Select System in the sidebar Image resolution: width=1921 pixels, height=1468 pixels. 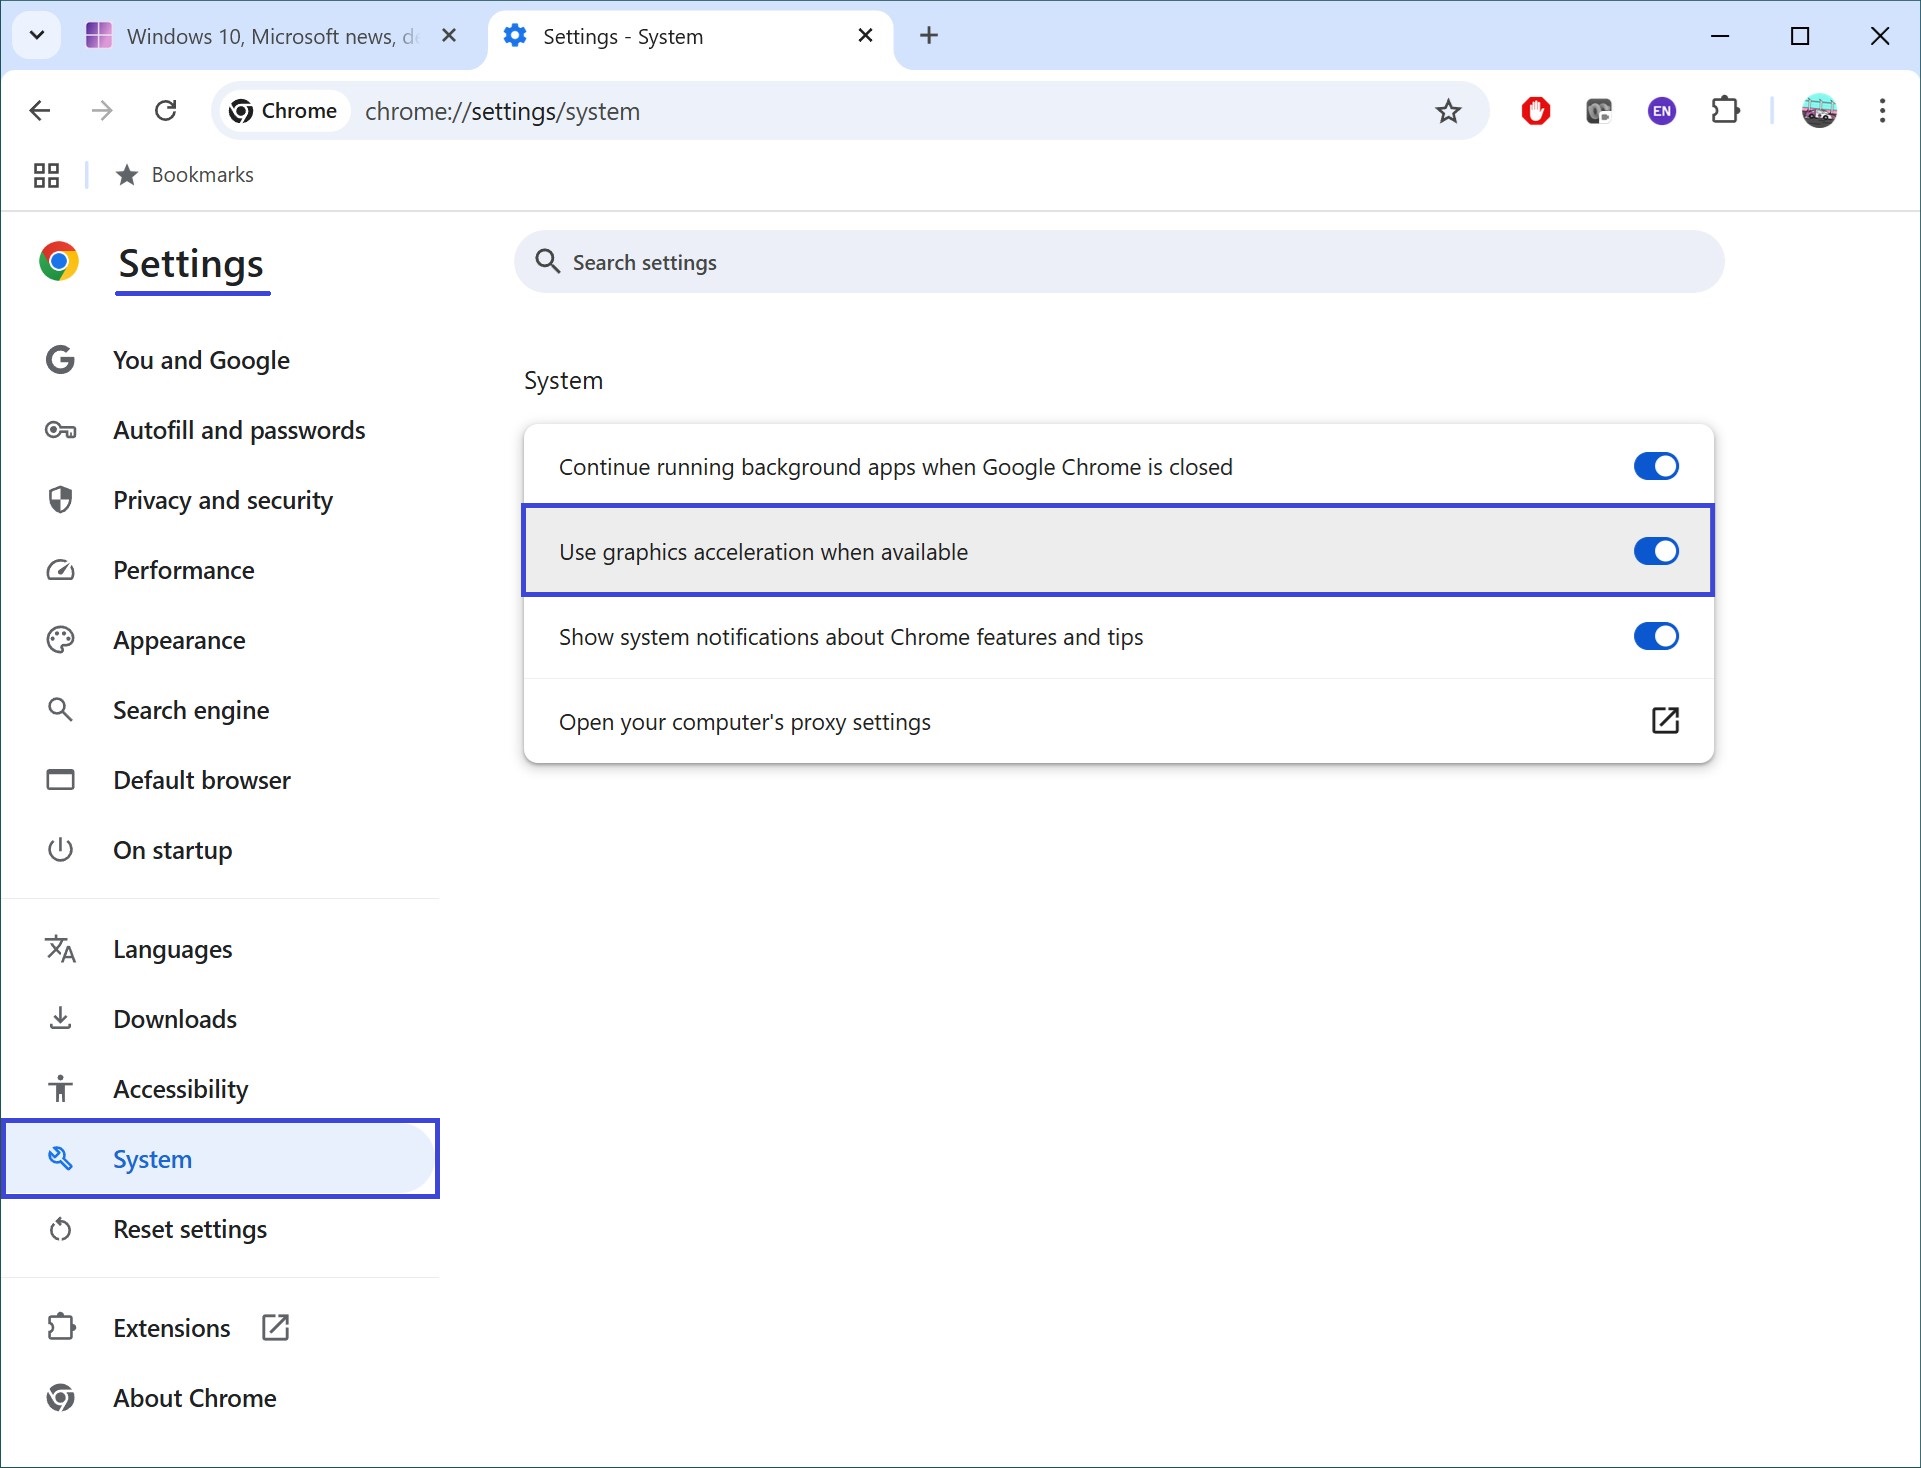221,1159
